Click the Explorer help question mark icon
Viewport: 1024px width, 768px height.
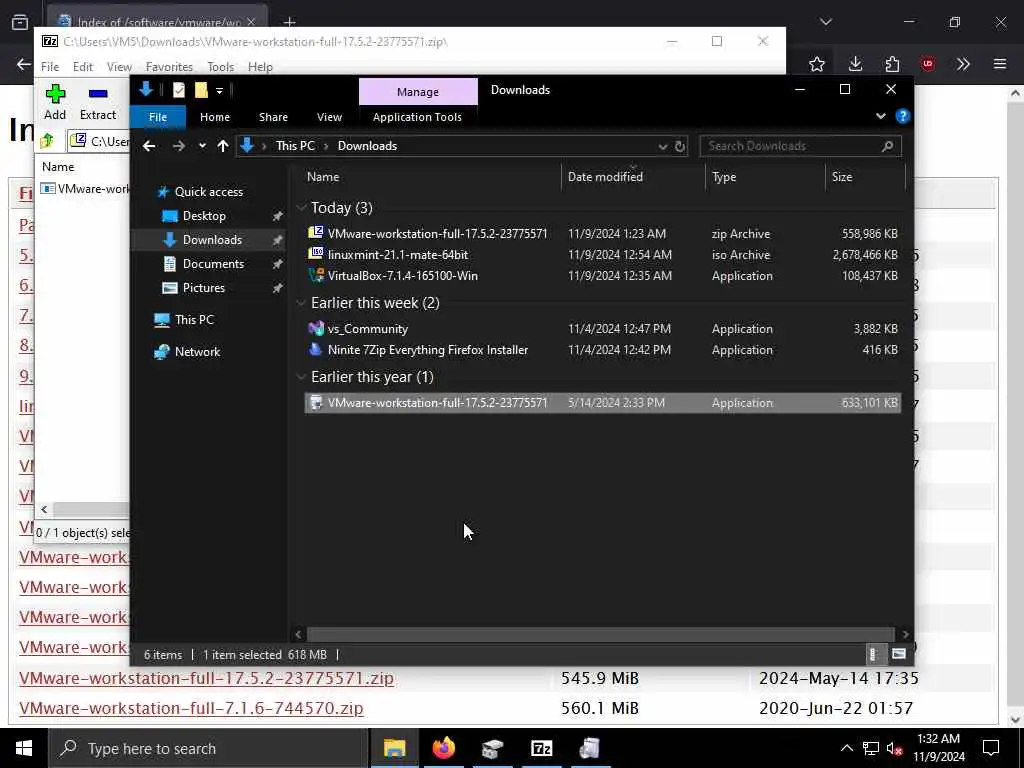[903, 116]
